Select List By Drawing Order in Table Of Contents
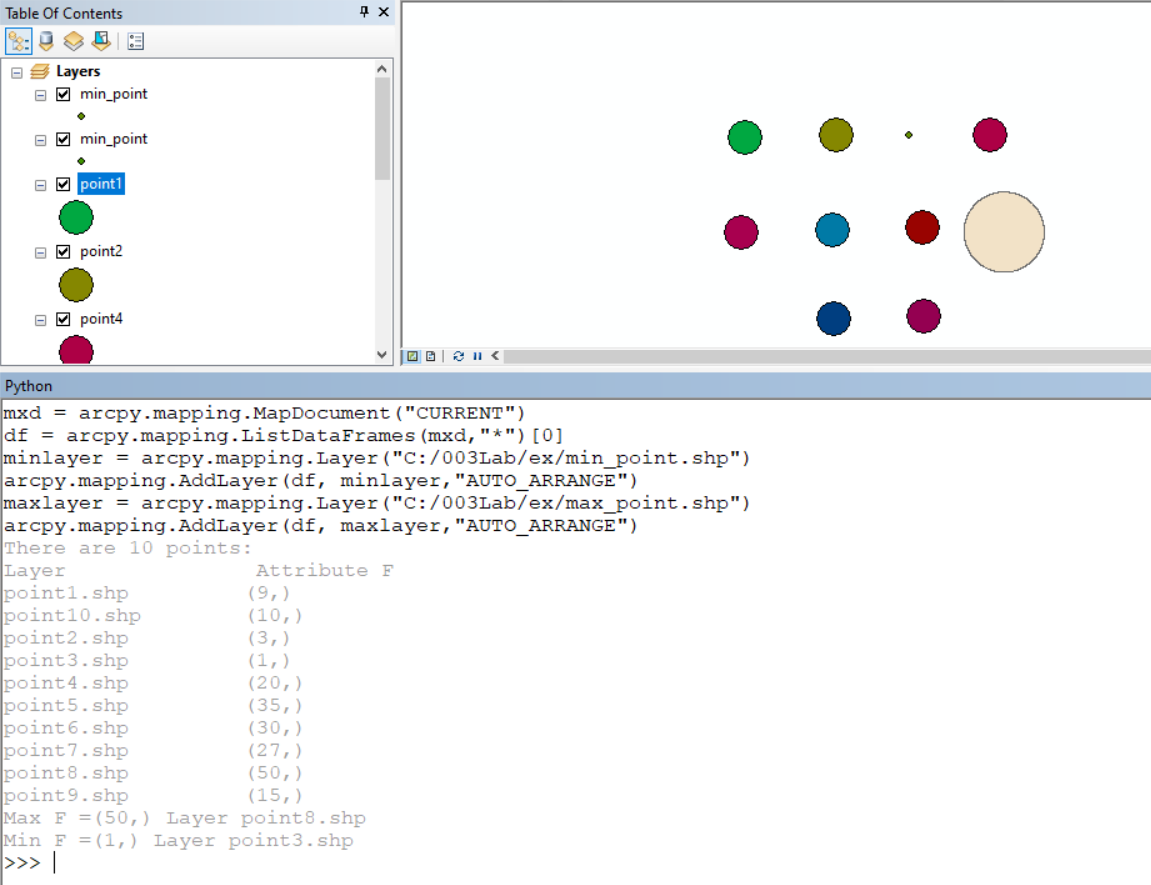This screenshot has height=885, width=1151. (x=18, y=41)
